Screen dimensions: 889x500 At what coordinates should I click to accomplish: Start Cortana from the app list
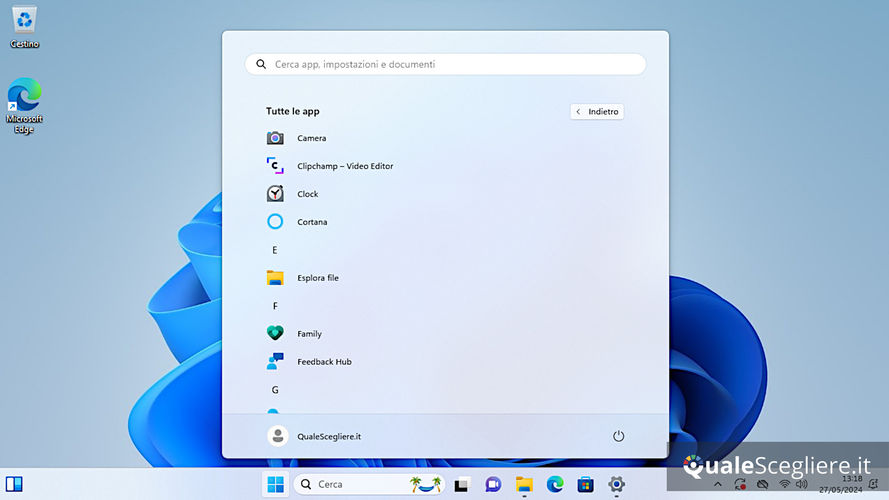(311, 222)
